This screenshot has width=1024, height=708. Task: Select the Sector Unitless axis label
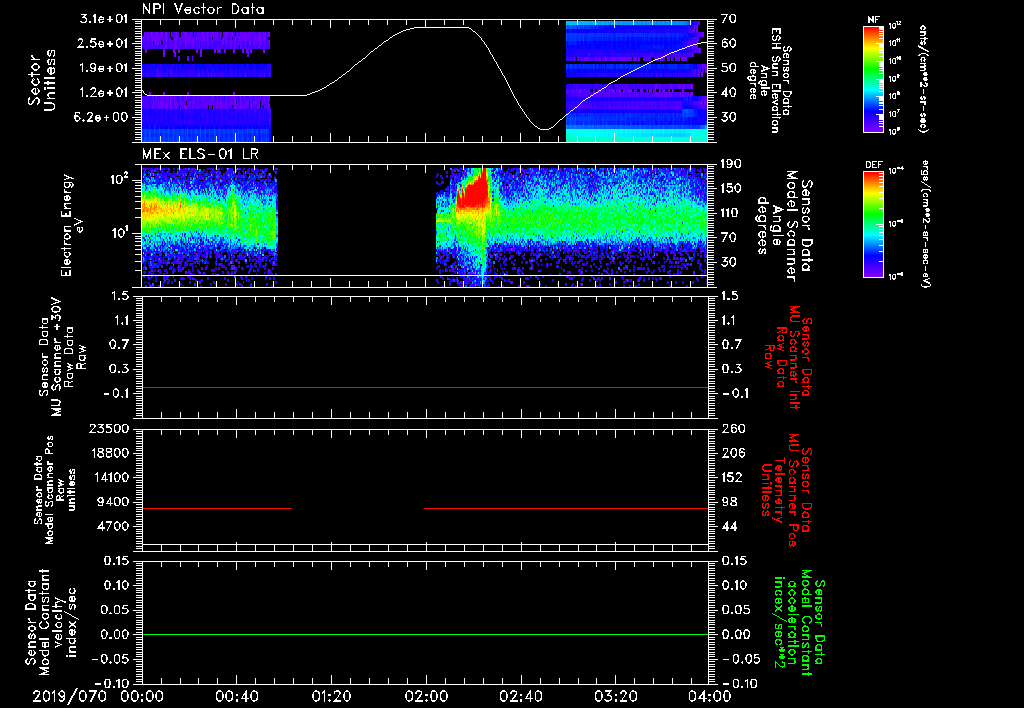pos(42,80)
